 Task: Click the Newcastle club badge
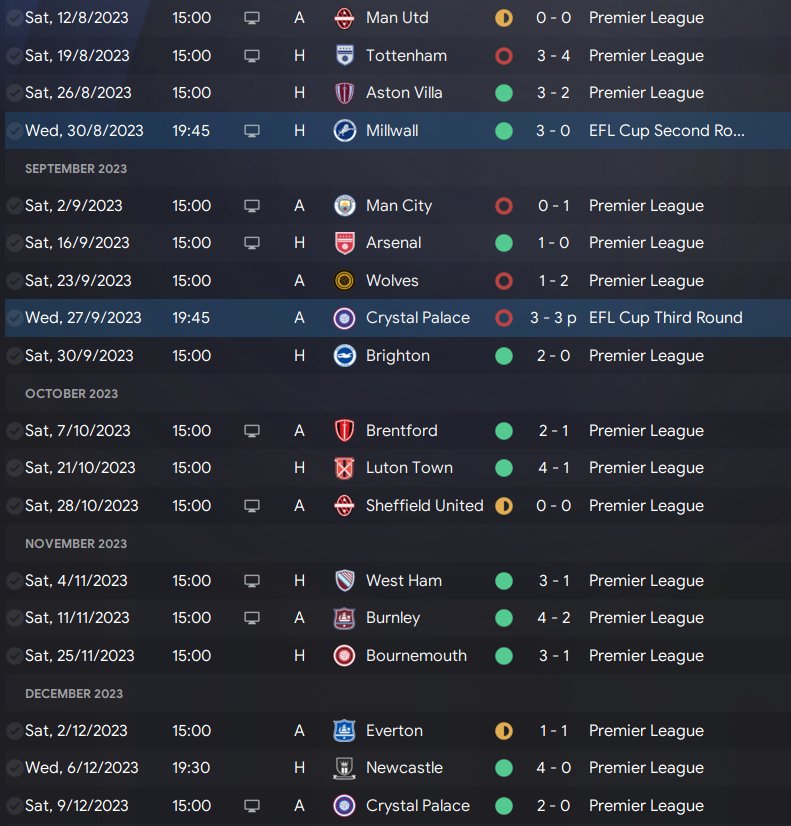click(x=345, y=768)
